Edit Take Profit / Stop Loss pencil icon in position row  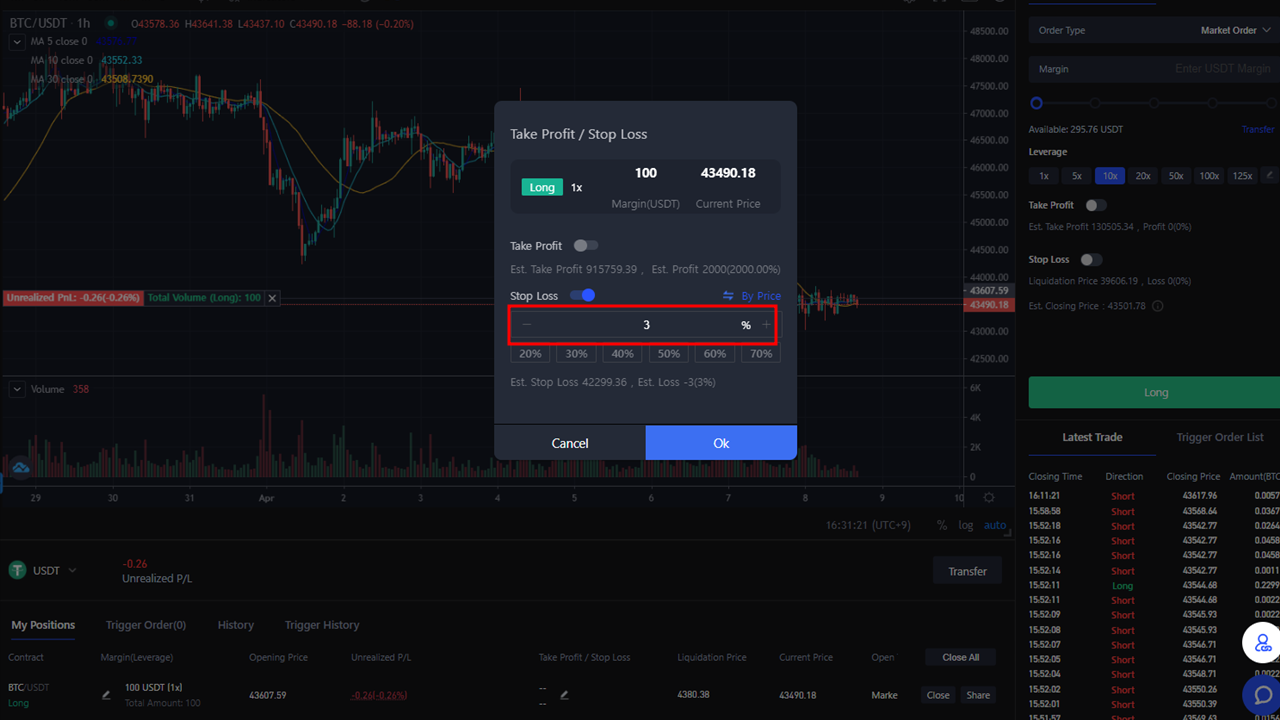(564, 695)
